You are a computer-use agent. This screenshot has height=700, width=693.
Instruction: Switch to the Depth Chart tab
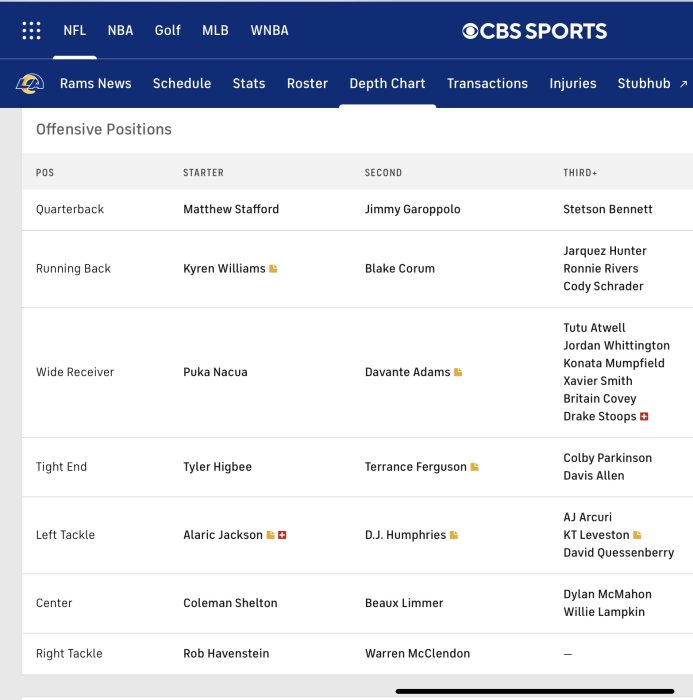387,84
